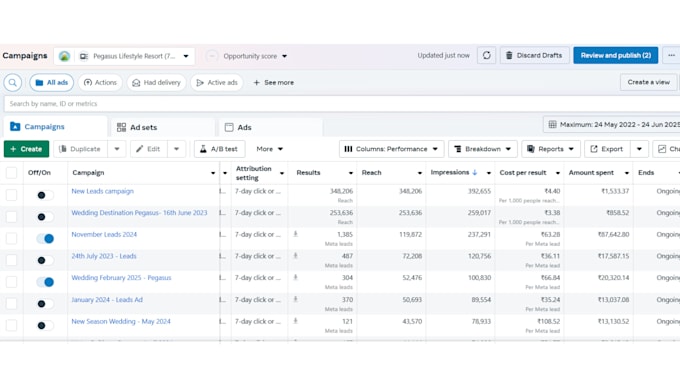Click the green Create button
This screenshot has height=383, width=680.
[26, 149]
